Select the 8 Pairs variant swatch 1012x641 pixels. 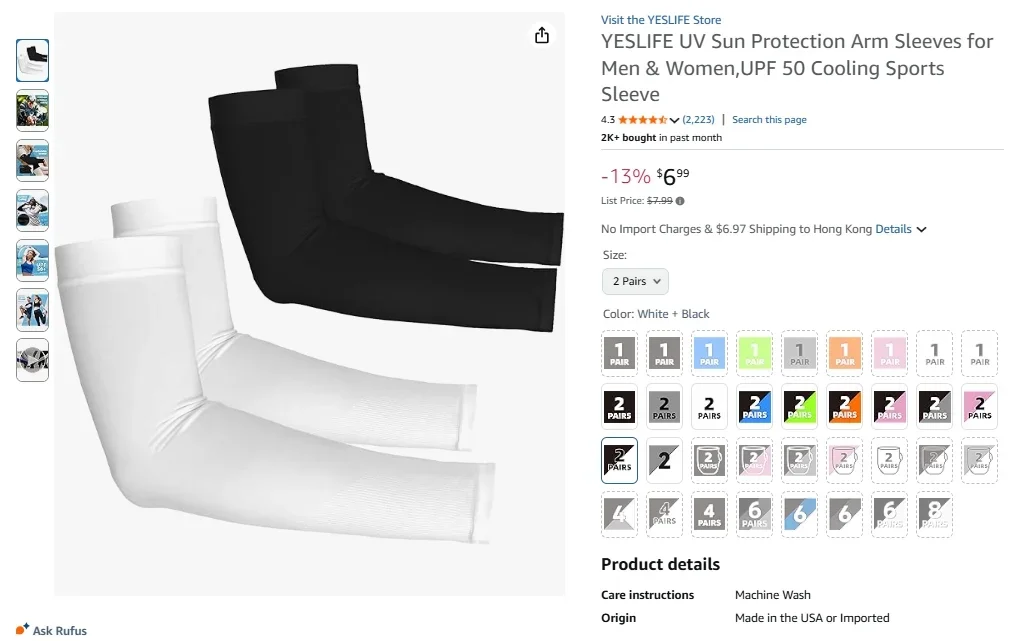click(x=934, y=515)
